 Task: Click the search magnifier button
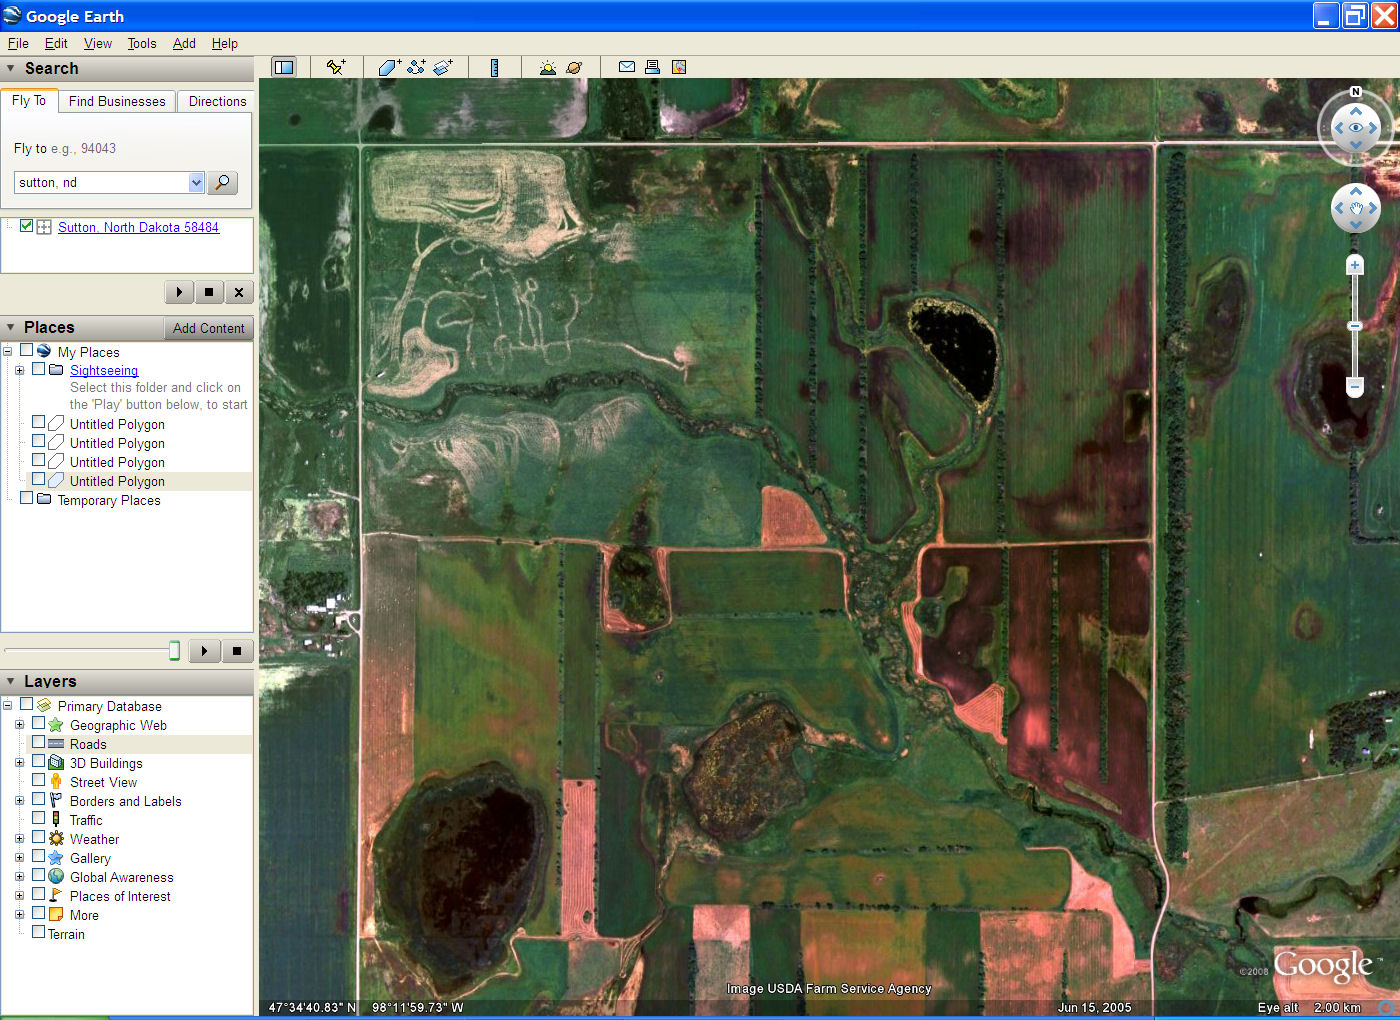[223, 182]
